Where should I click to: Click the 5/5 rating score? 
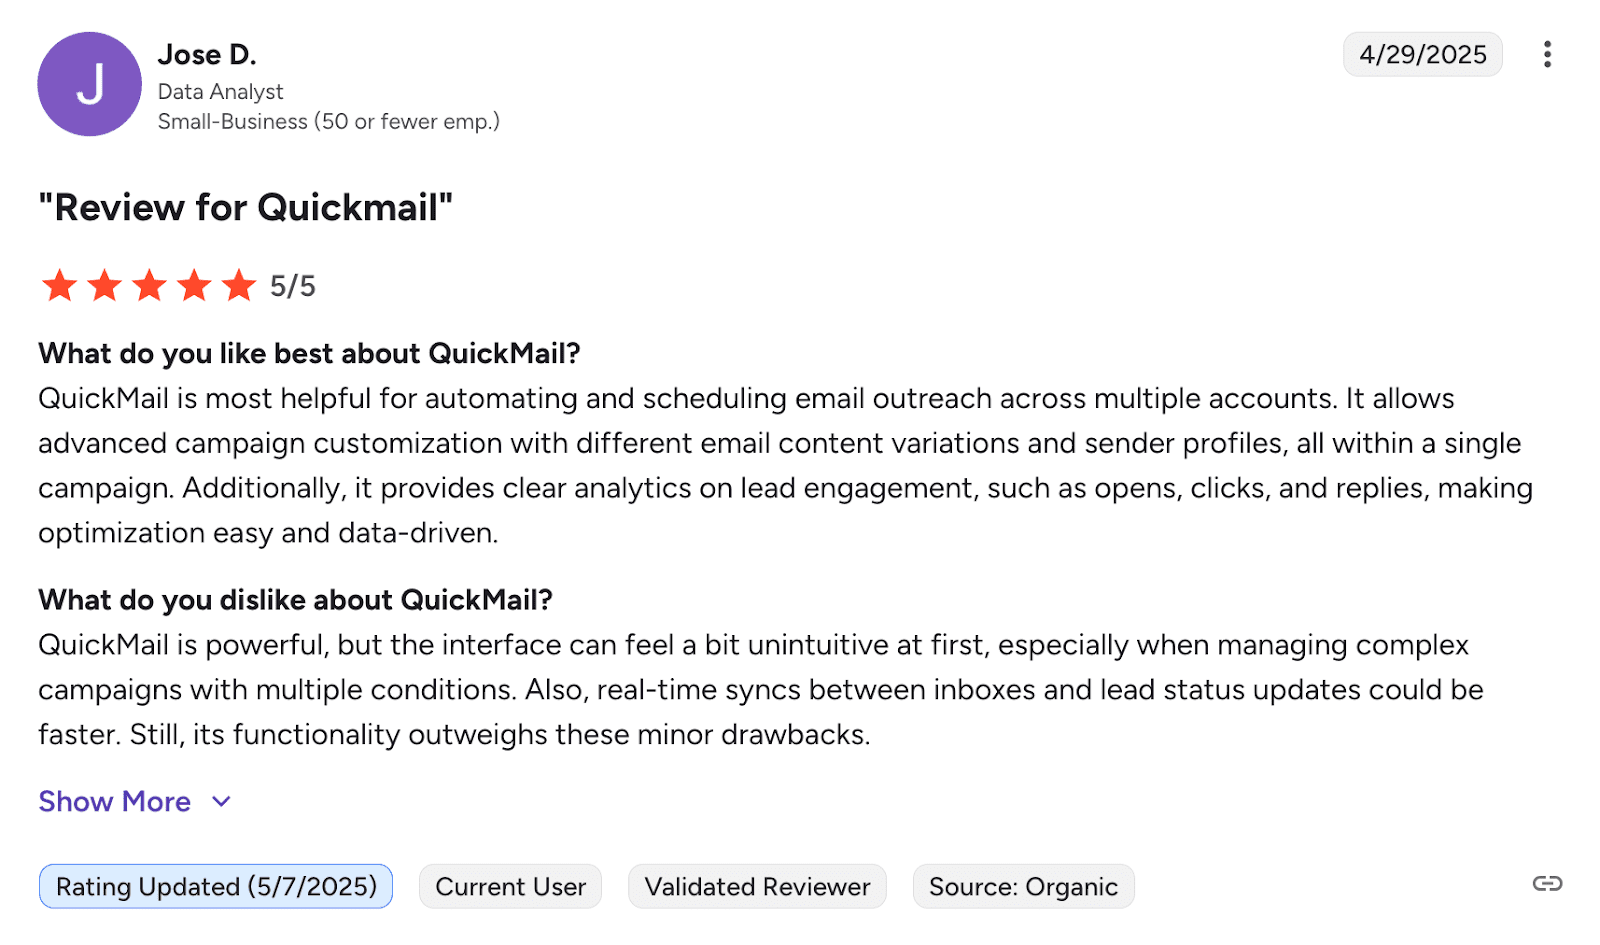(293, 287)
